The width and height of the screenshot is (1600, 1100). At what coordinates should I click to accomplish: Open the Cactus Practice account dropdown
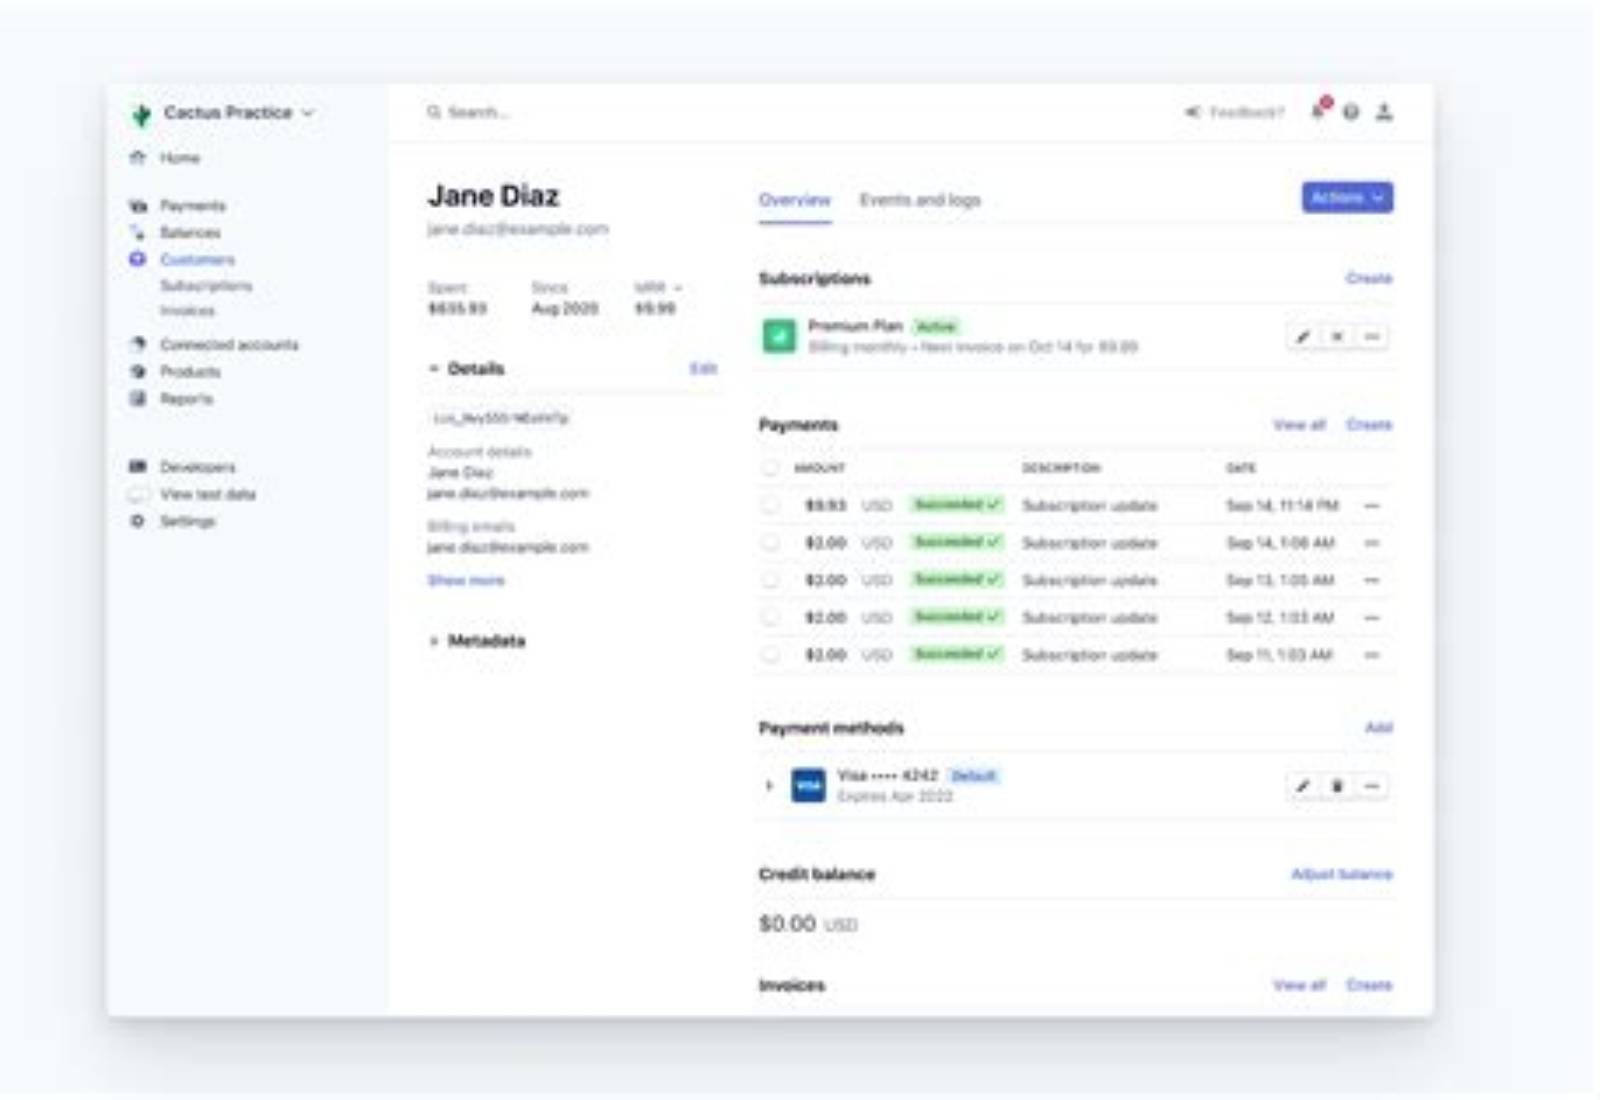pos(222,113)
